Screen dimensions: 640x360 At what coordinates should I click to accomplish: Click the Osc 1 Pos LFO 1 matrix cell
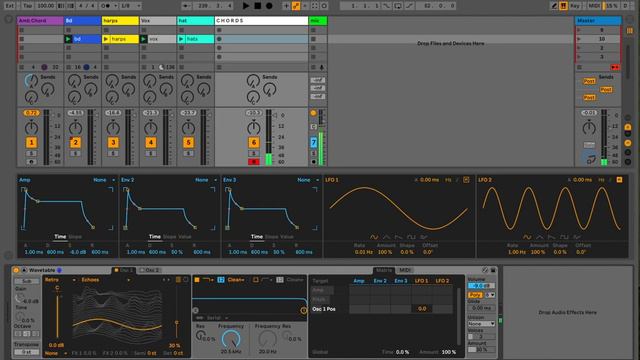[x=422, y=309]
